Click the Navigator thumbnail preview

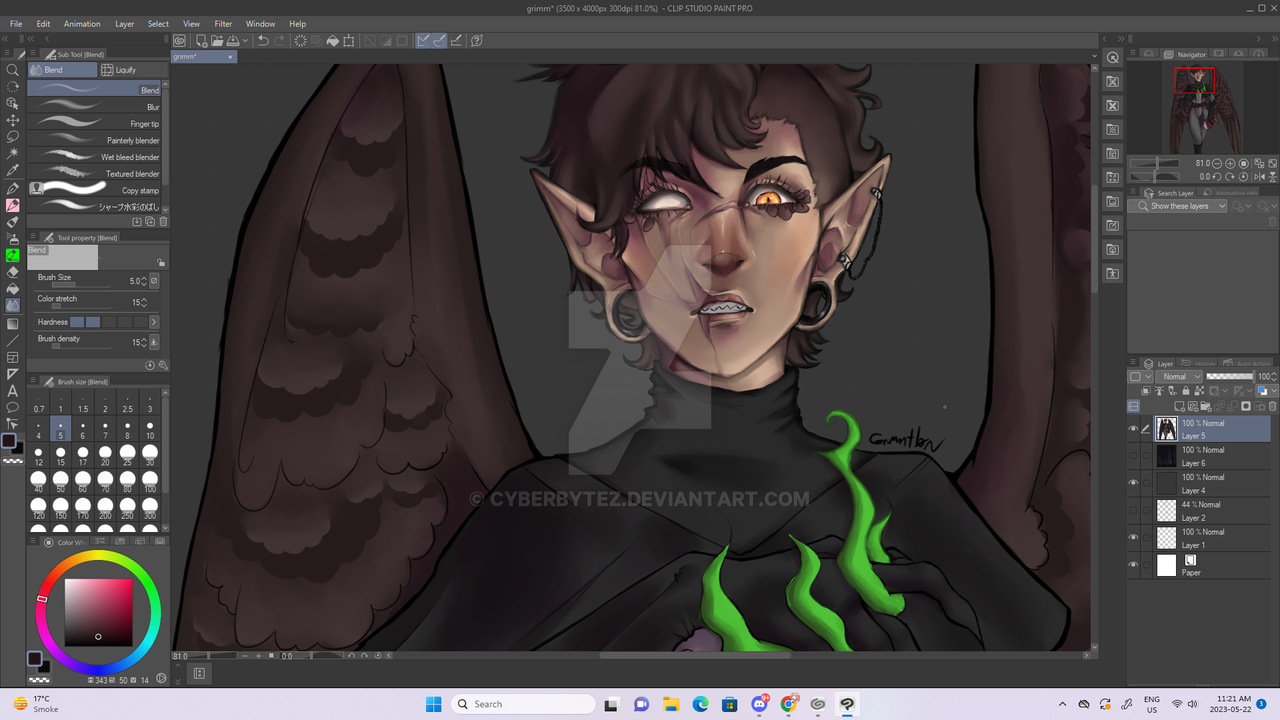click(x=1204, y=110)
